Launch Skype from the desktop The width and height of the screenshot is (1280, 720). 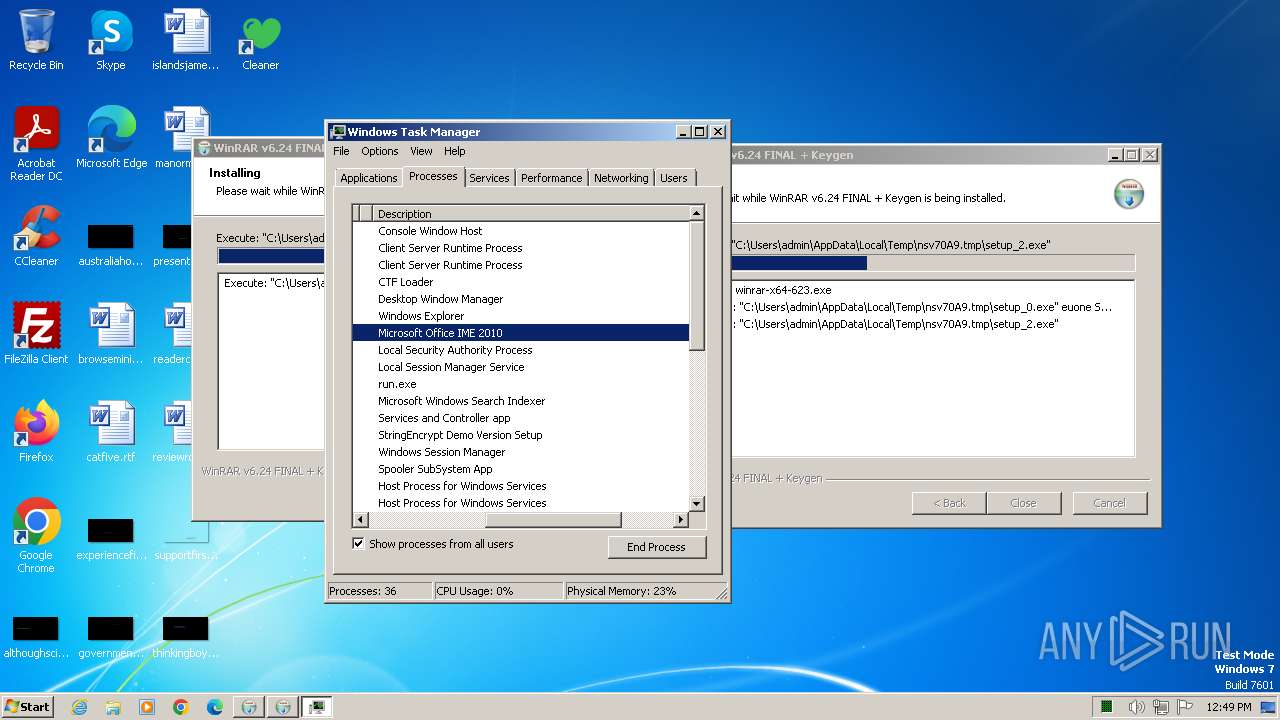tap(110, 40)
